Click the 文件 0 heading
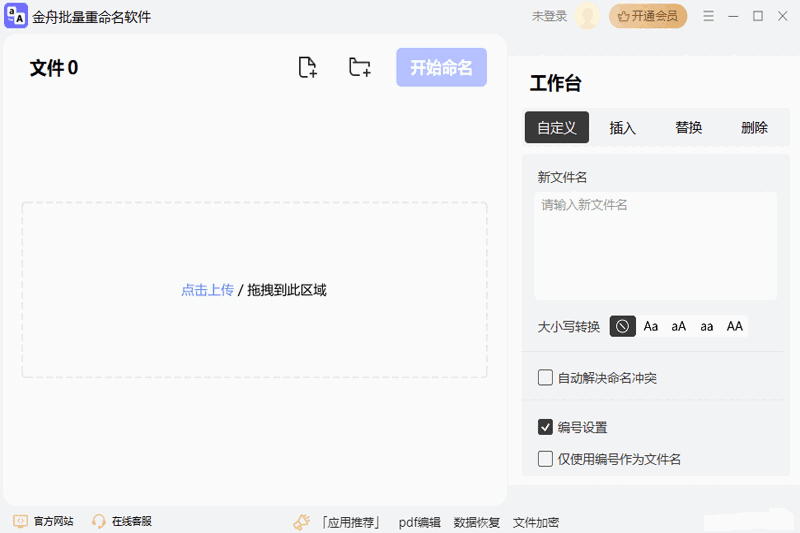The width and height of the screenshot is (800, 533). (54, 68)
